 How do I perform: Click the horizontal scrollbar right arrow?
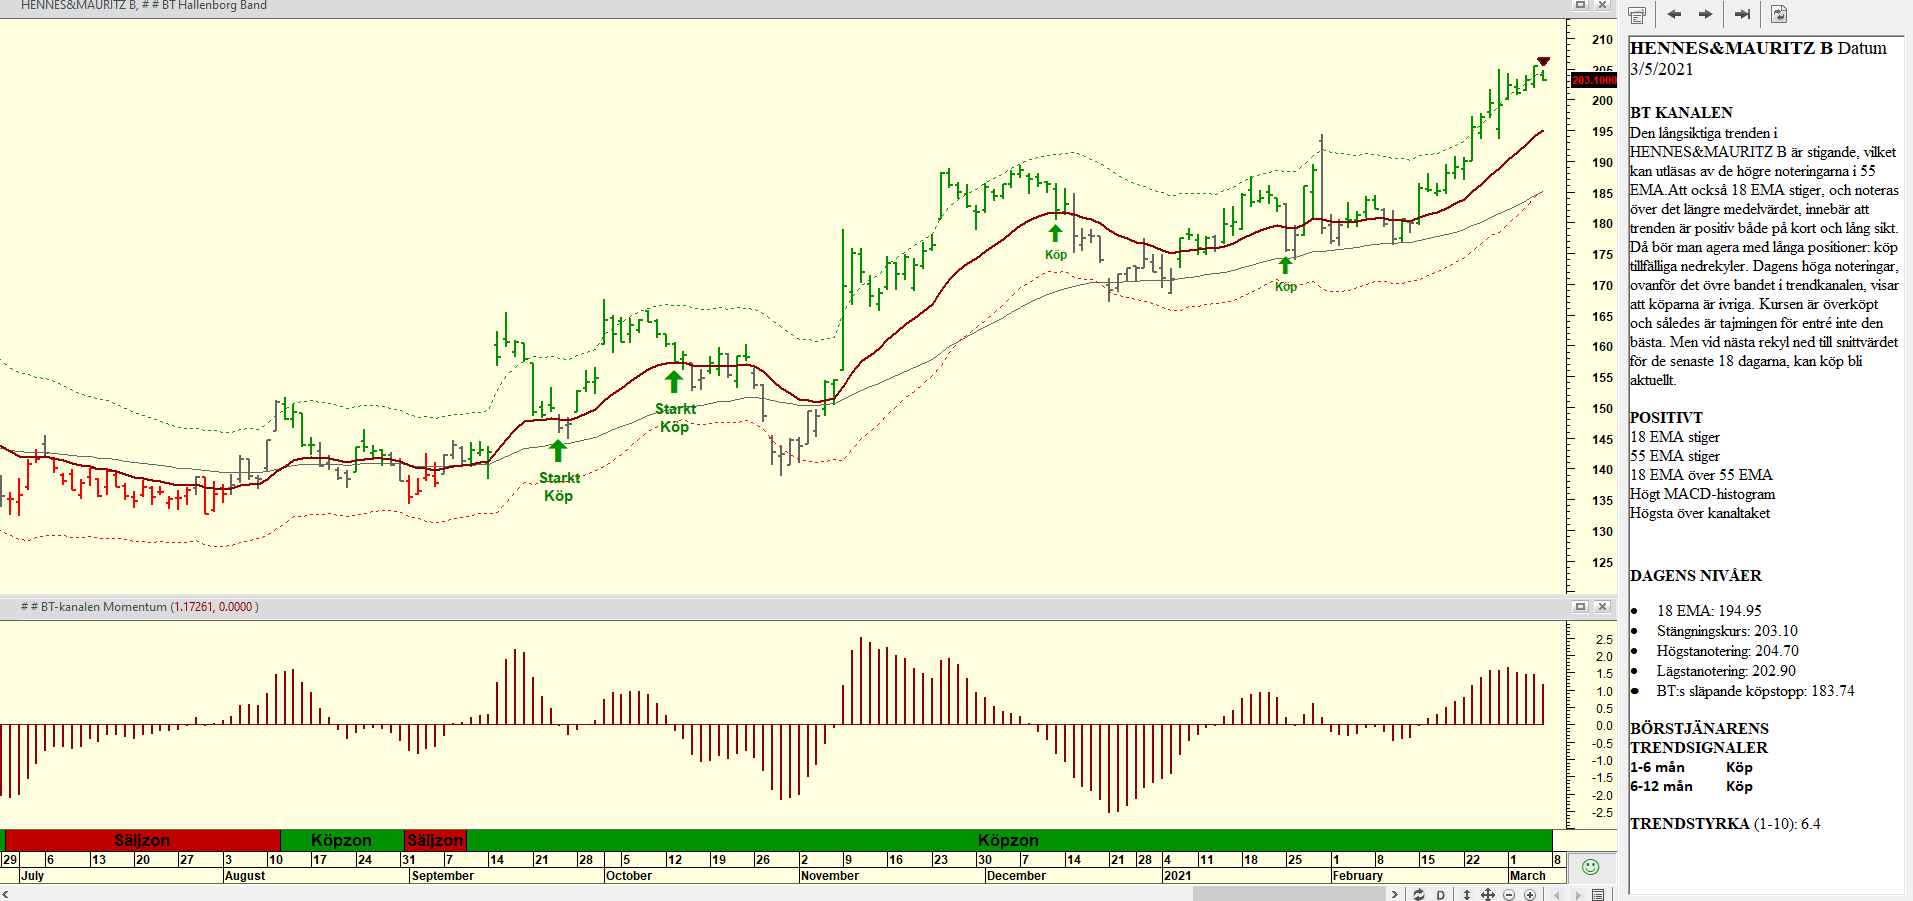tap(1395, 894)
